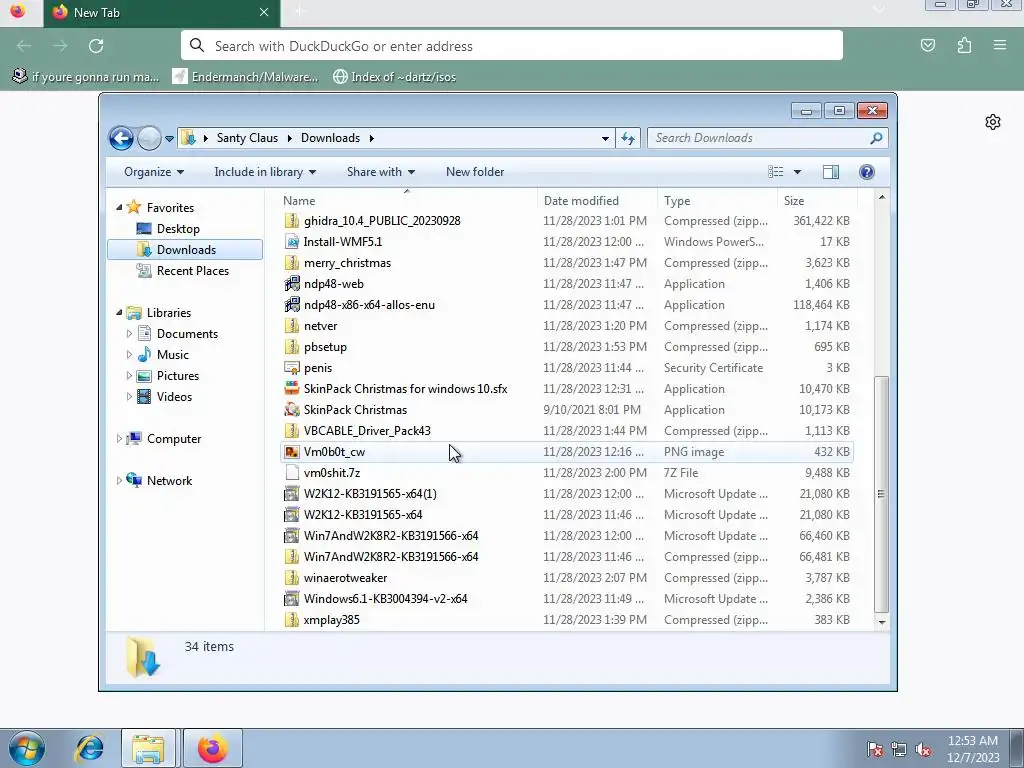This screenshot has width=1024, height=768.
Task: Open the Endermanch/Malware bookmark
Action: coord(246,76)
